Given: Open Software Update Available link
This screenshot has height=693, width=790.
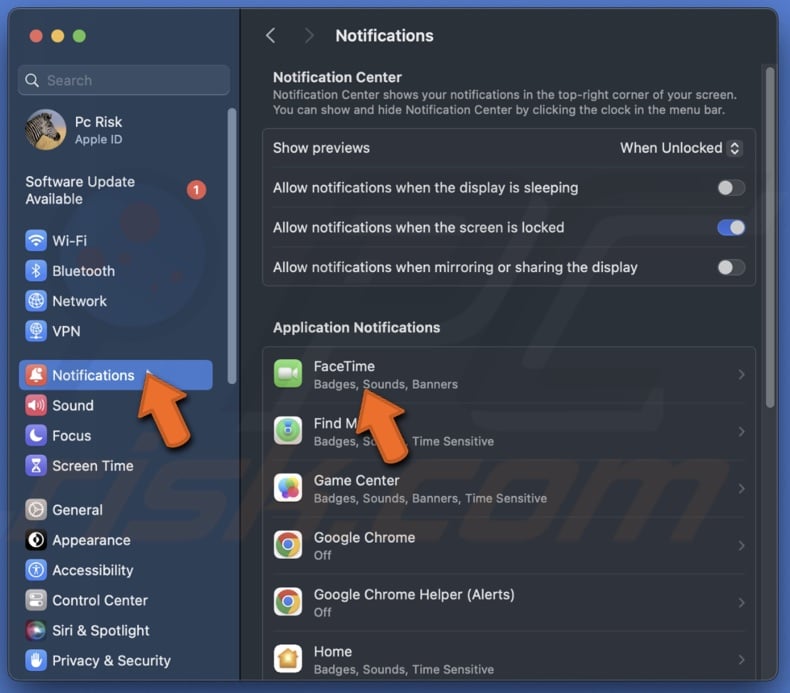Looking at the screenshot, I should pyautogui.click(x=80, y=190).
